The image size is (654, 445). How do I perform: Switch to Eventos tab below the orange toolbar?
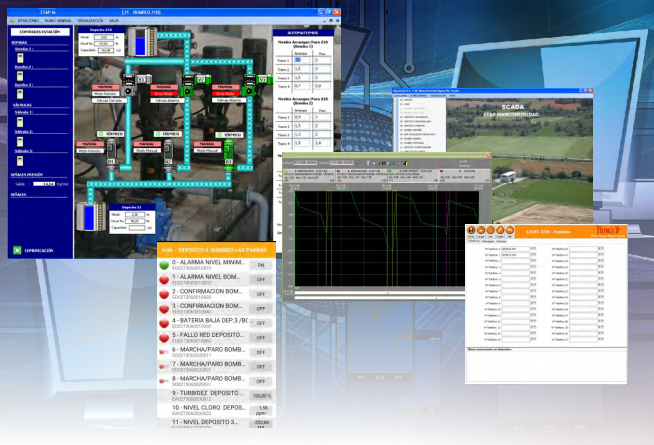(501, 241)
